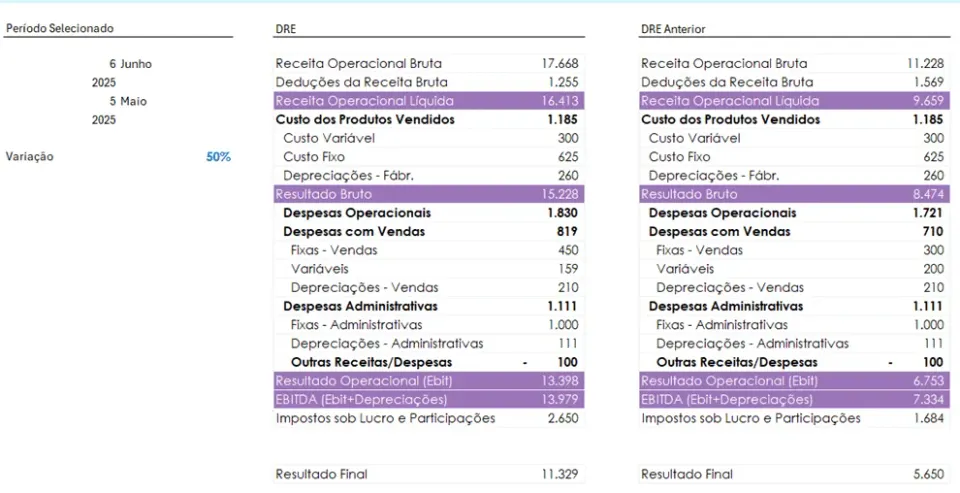Select the Maio month in Período Selecionado
The width and height of the screenshot is (960, 493).
click(133, 101)
